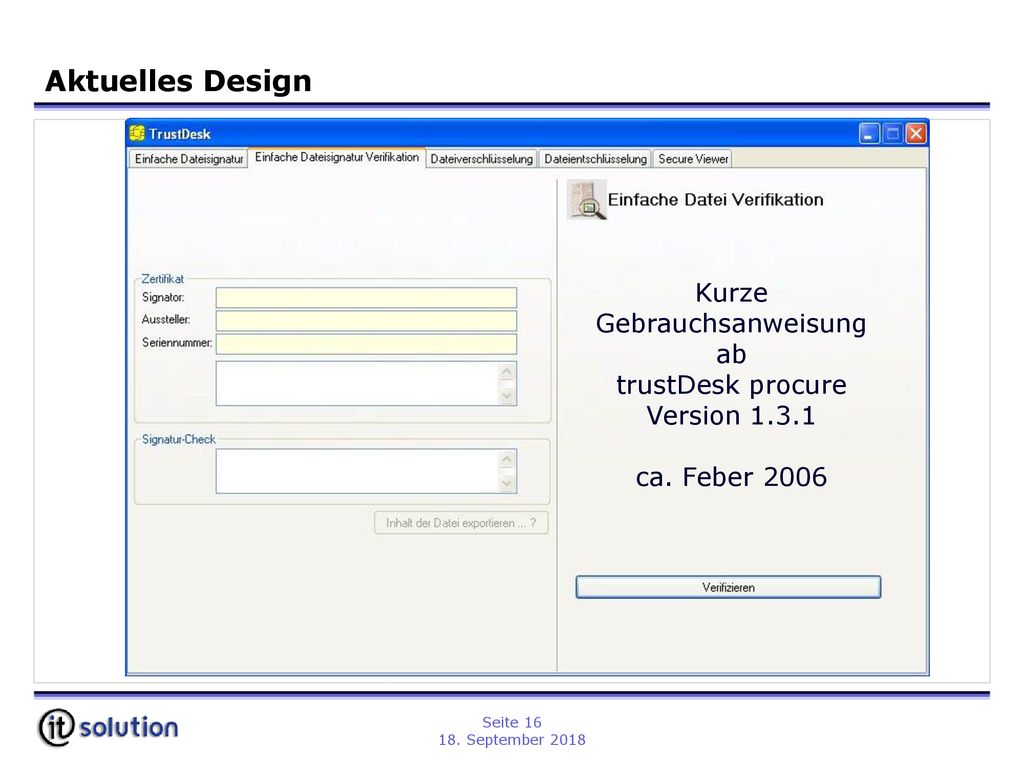Click the Aktuelles Design slide title
Viewport: 1024px width, 768px height.
[178, 81]
